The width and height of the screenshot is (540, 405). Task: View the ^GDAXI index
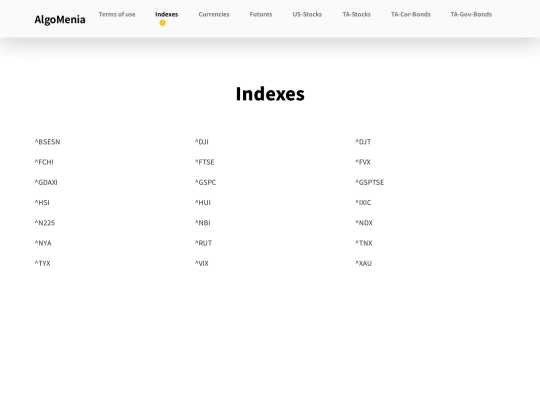(x=46, y=183)
